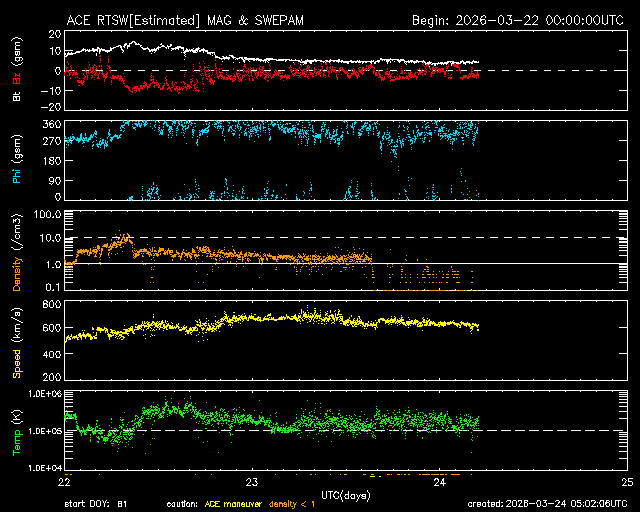Screen dimensions: 640x512
Task: Select day 25 on the time axis
Action: pyautogui.click(x=626, y=481)
